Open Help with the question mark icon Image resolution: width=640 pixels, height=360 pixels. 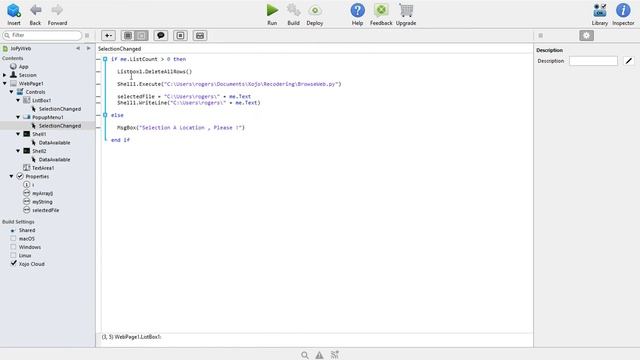coord(358,10)
